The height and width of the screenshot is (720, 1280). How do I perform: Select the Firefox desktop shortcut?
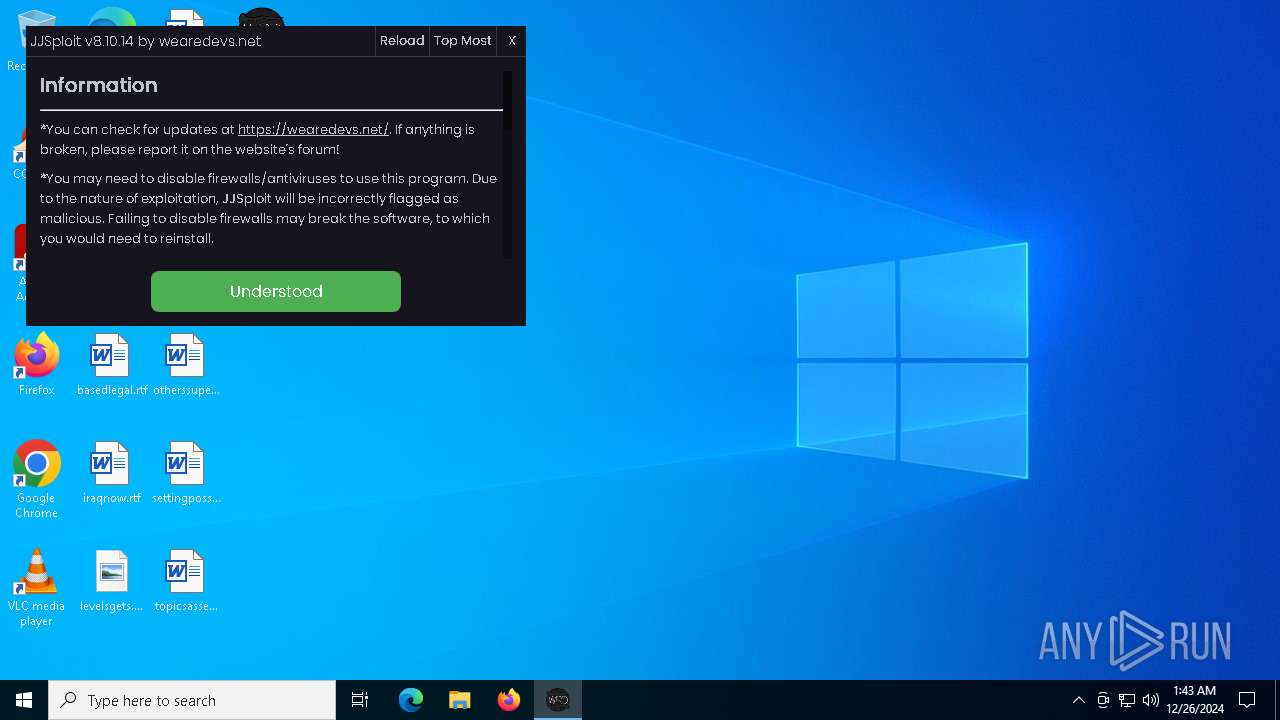pyautogui.click(x=37, y=365)
